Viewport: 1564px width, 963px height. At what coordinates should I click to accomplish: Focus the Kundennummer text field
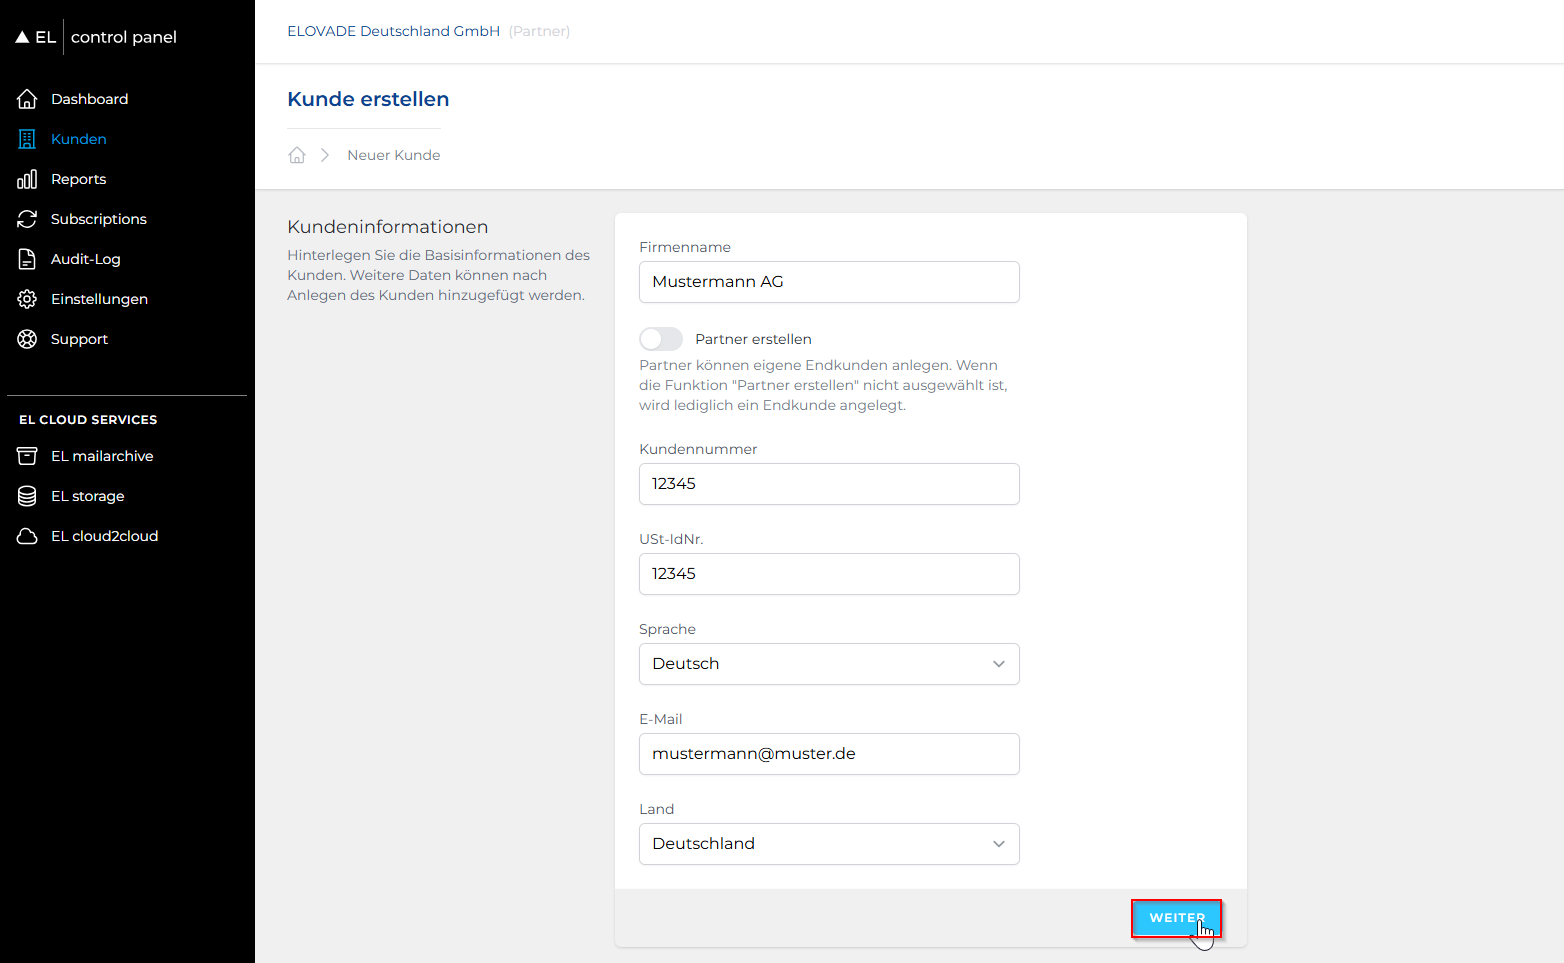pos(829,484)
